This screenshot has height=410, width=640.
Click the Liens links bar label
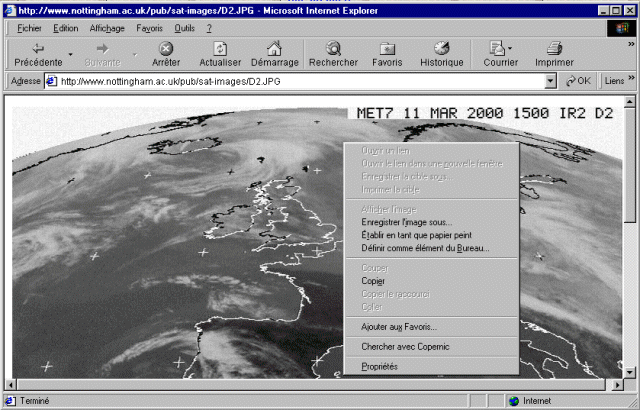tap(614, 81)
